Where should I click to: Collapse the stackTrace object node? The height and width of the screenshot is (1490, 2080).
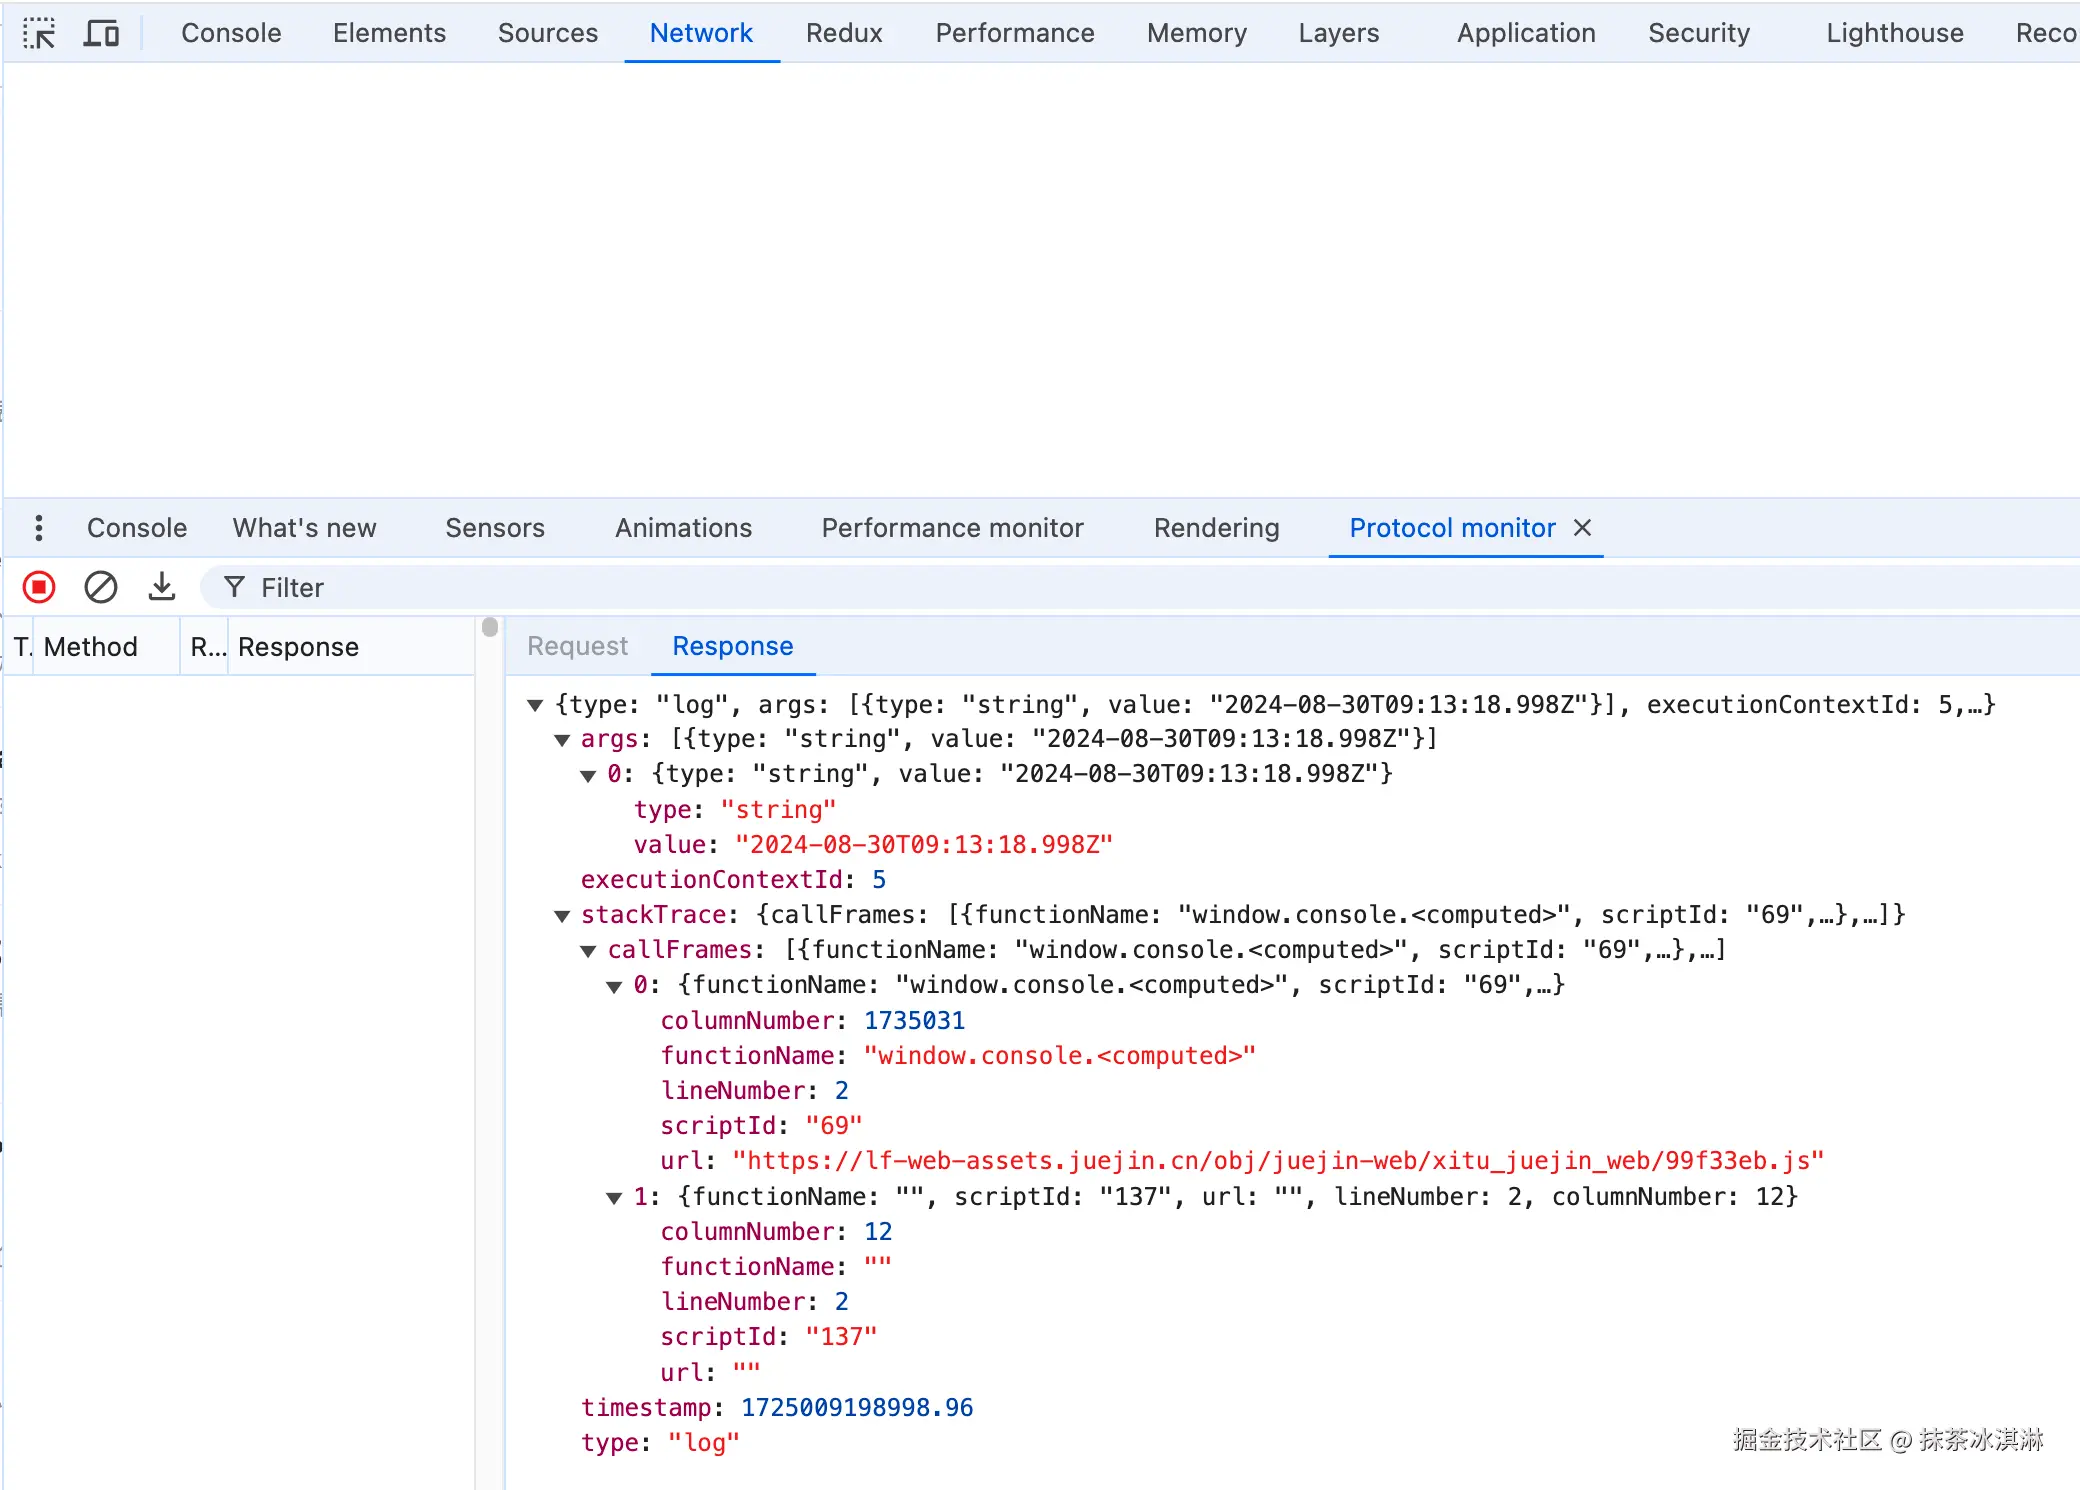pyautogui.click(x=562, y=916)
